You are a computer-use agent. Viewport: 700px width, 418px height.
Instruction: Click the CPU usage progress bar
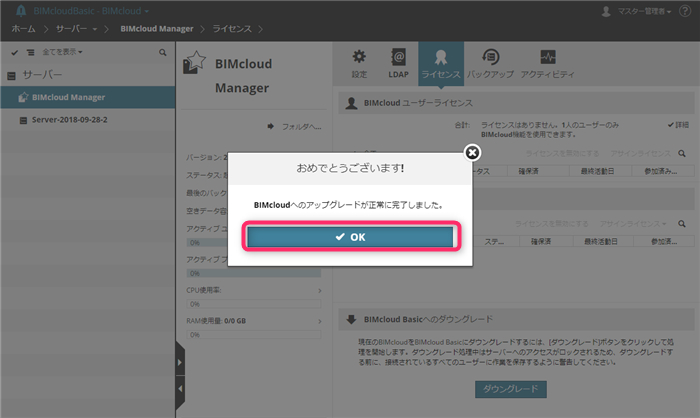point(254,304)
